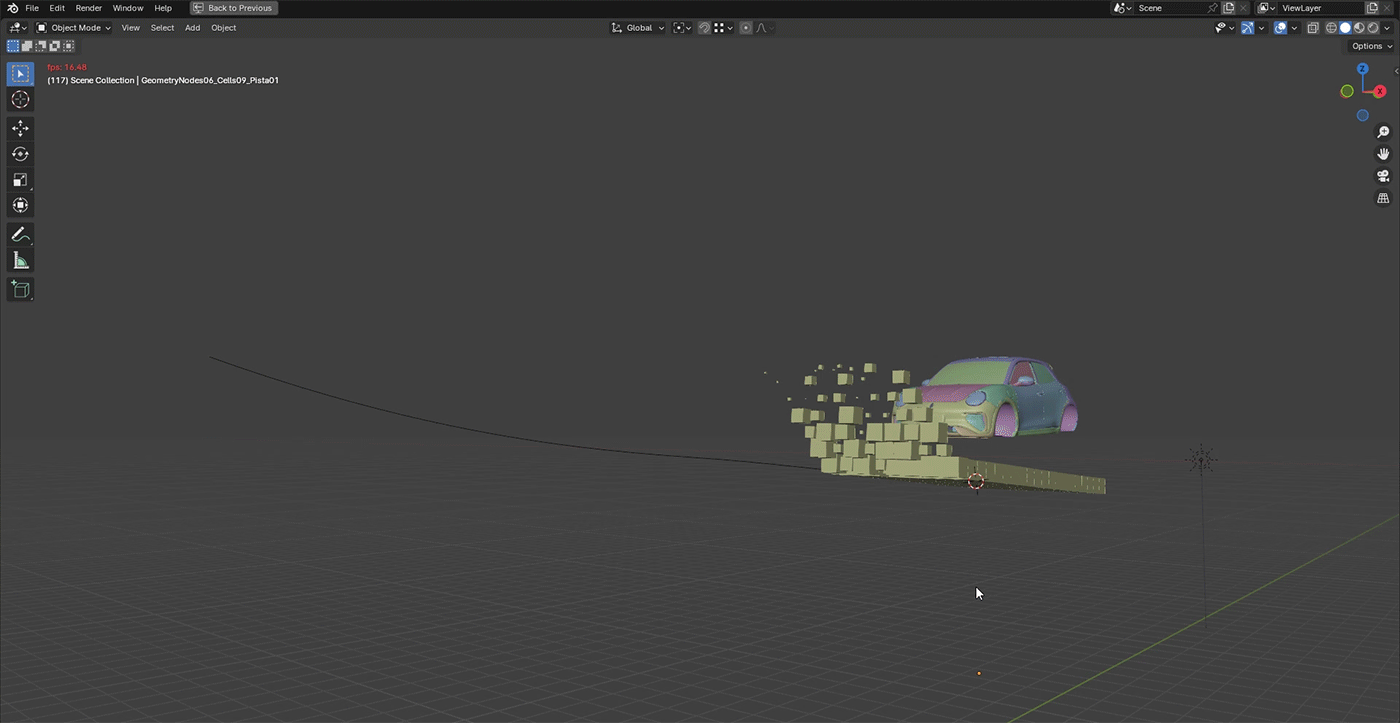The height and width of the screenshot is (723, 1400).
Task: Toggle camera view with camera icon
Action: click(1384, 176)
